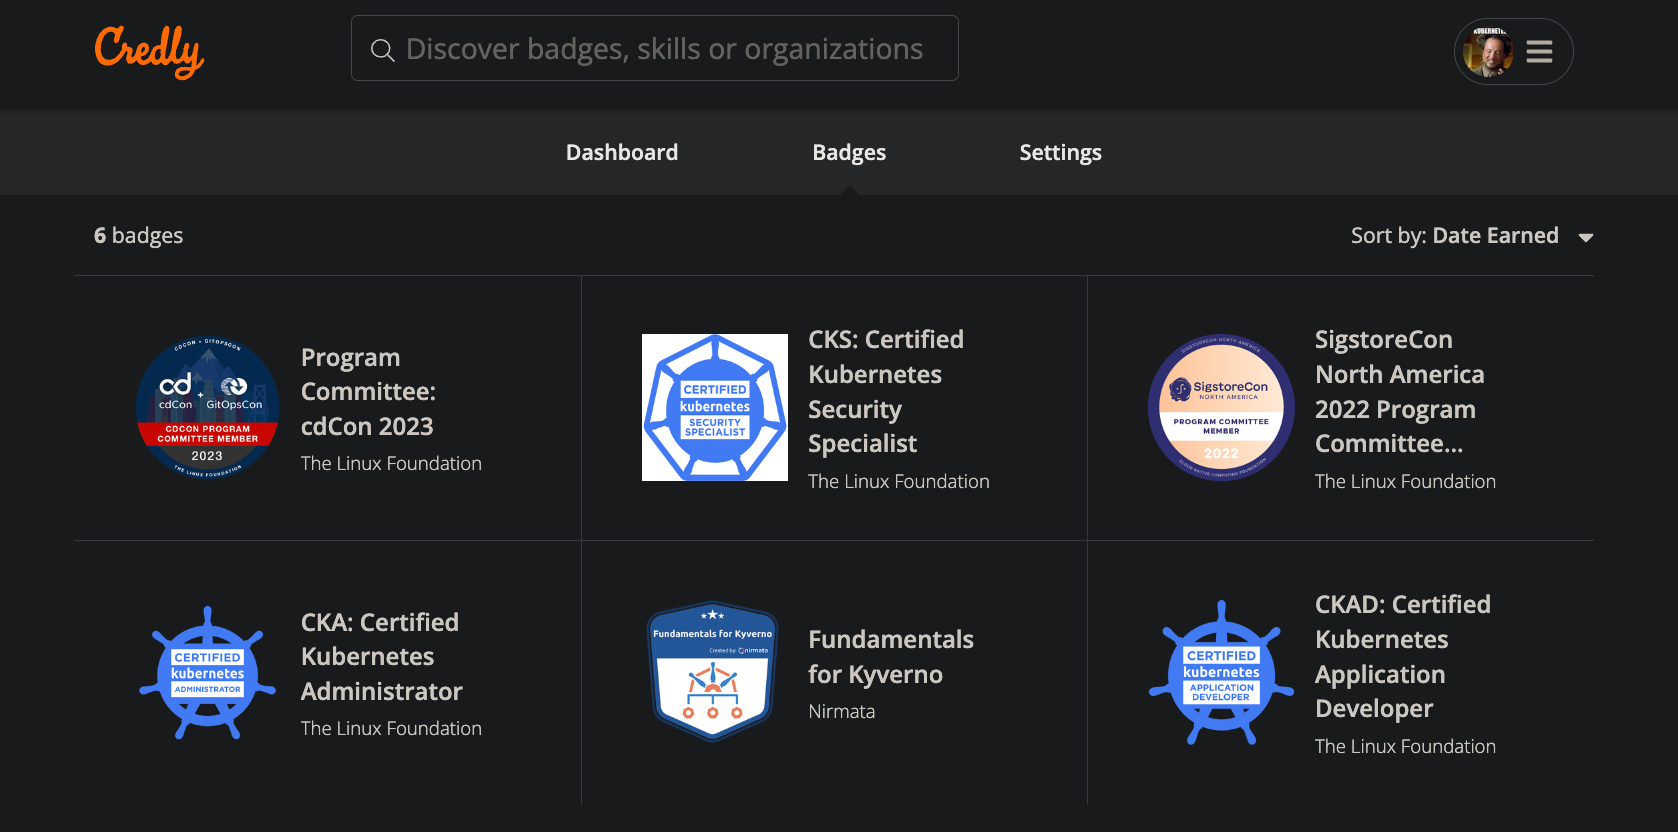Click the Credly logo
The width and height of the screenshot is (1678, 832).
click(149, 51)
